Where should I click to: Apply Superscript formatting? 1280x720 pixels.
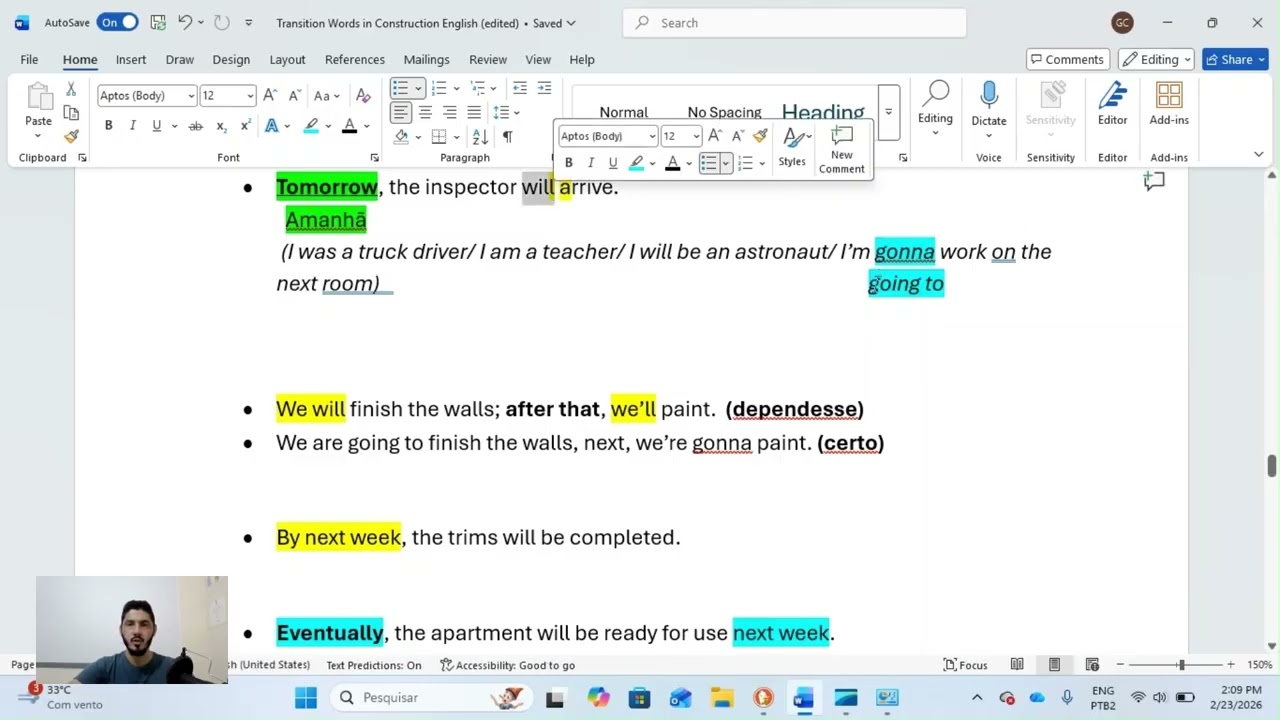[245, 126]
